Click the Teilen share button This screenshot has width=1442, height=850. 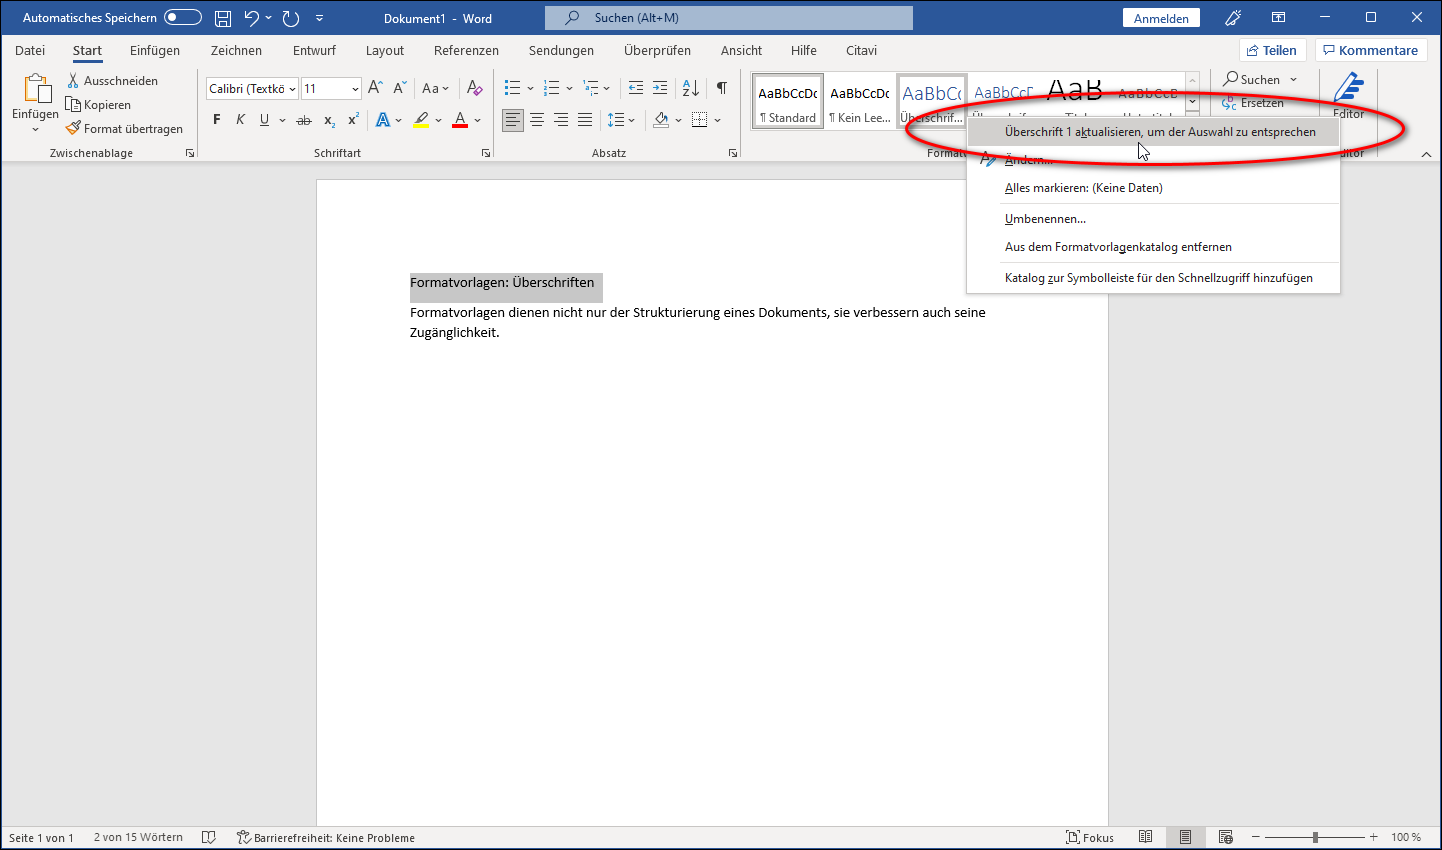(1272, 50)
